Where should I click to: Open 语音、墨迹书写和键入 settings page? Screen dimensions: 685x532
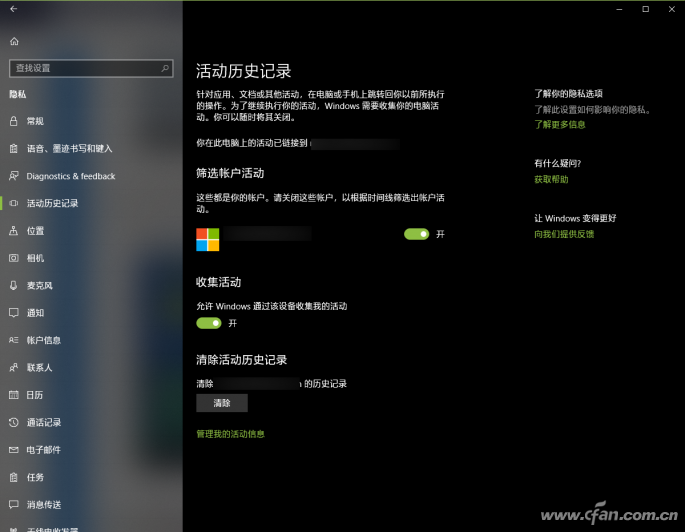pyautogui.click(x=69, y=149)
